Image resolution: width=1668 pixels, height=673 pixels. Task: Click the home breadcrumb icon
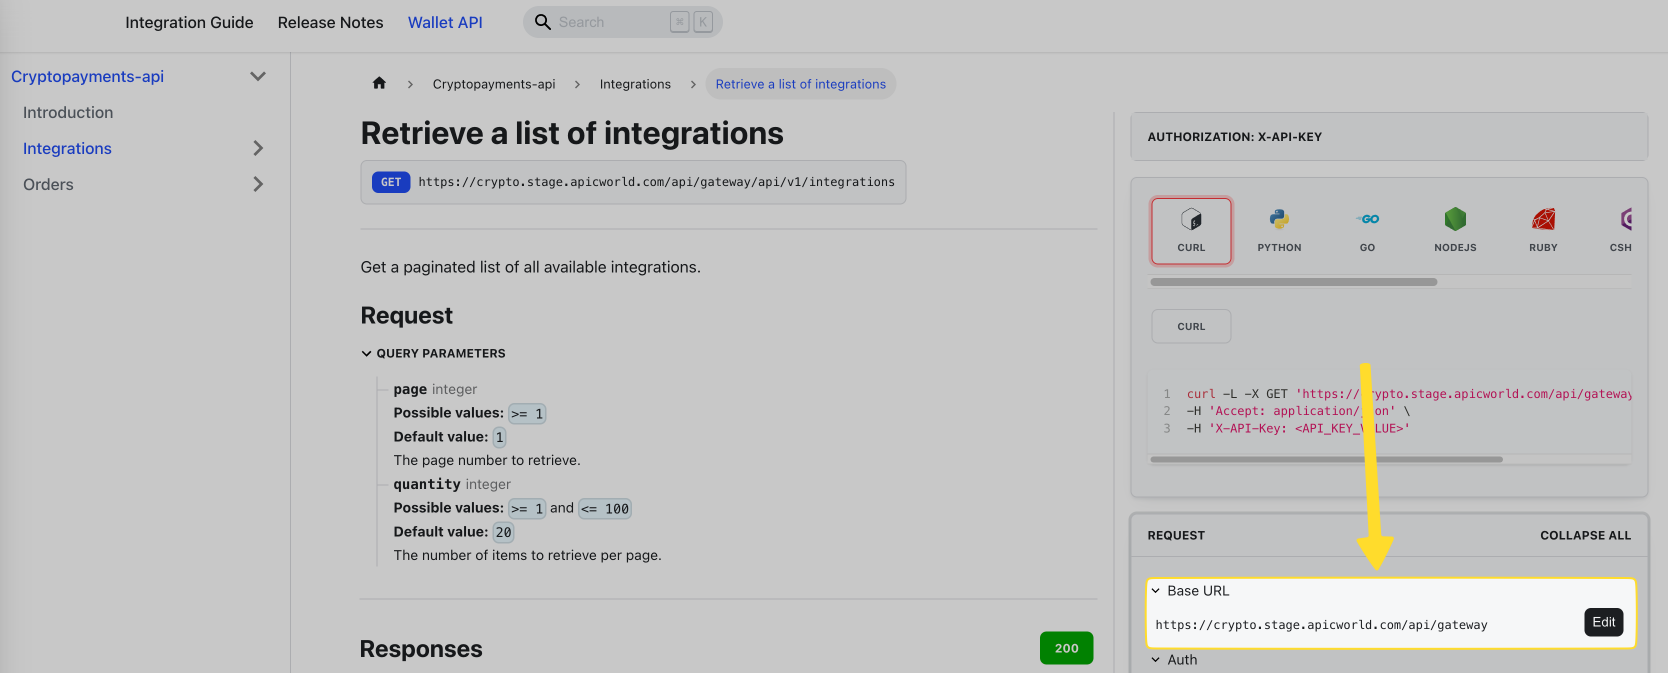[x=379, y=84]
